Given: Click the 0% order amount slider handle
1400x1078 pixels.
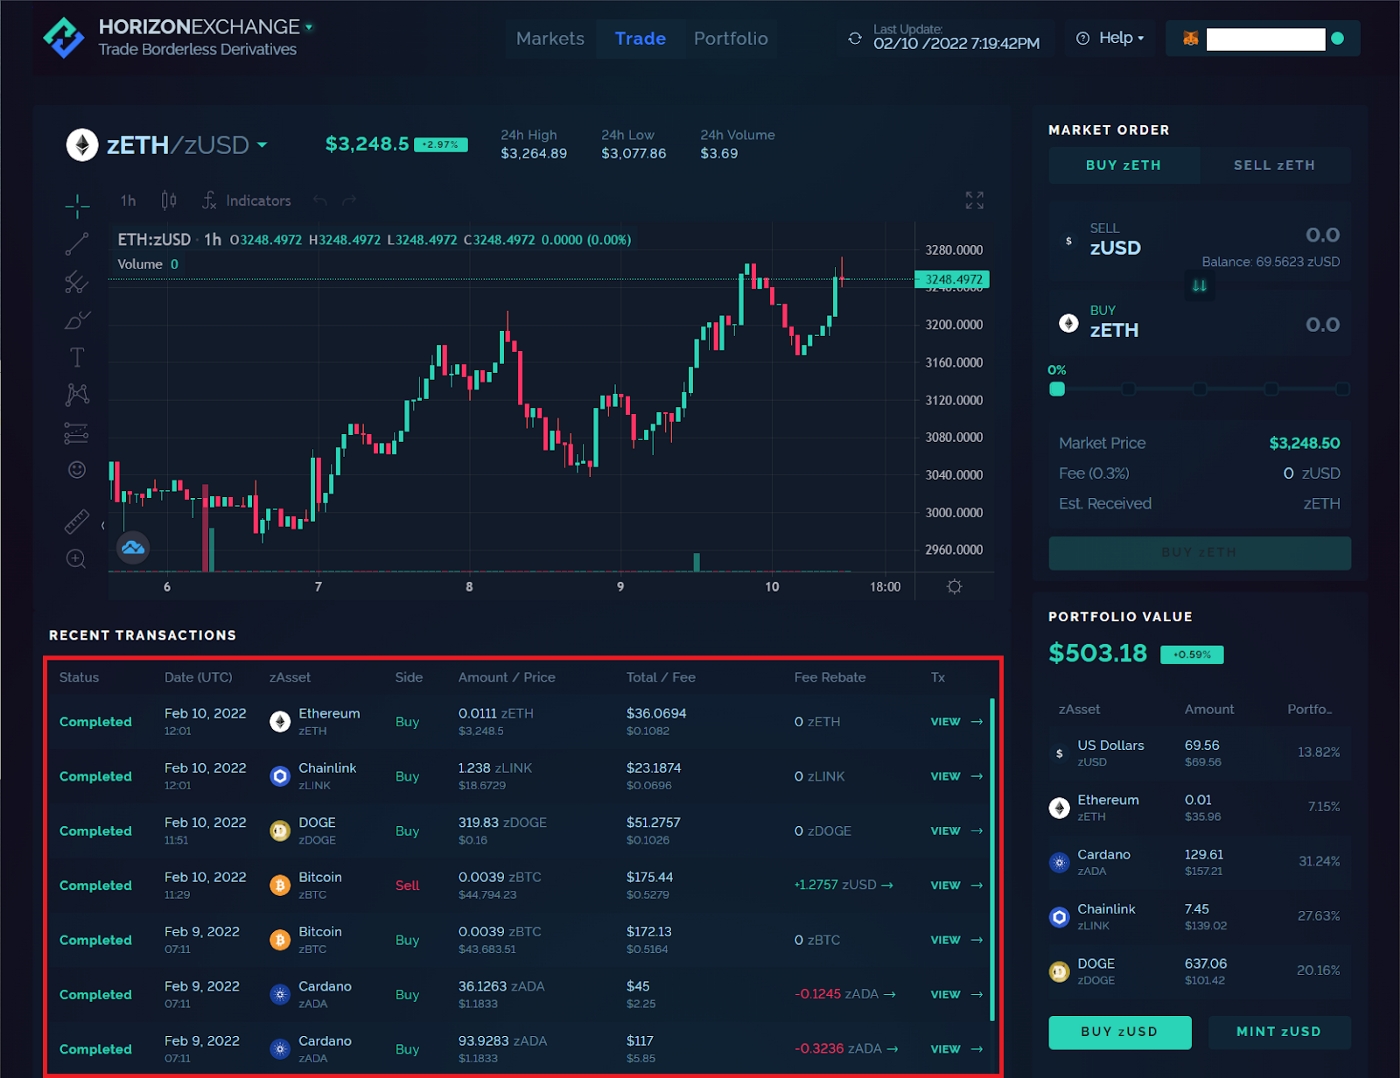Looking at the screenshot, I should pos(1057,389).
